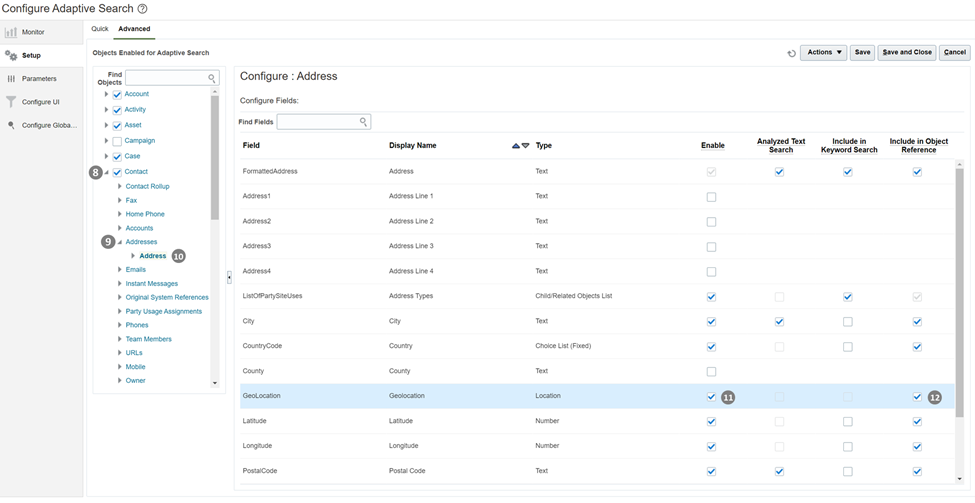Open the Party Usage Assignments link
Image resolution: width=975 pixels, height=503 pixels.
tap(163, 311)
